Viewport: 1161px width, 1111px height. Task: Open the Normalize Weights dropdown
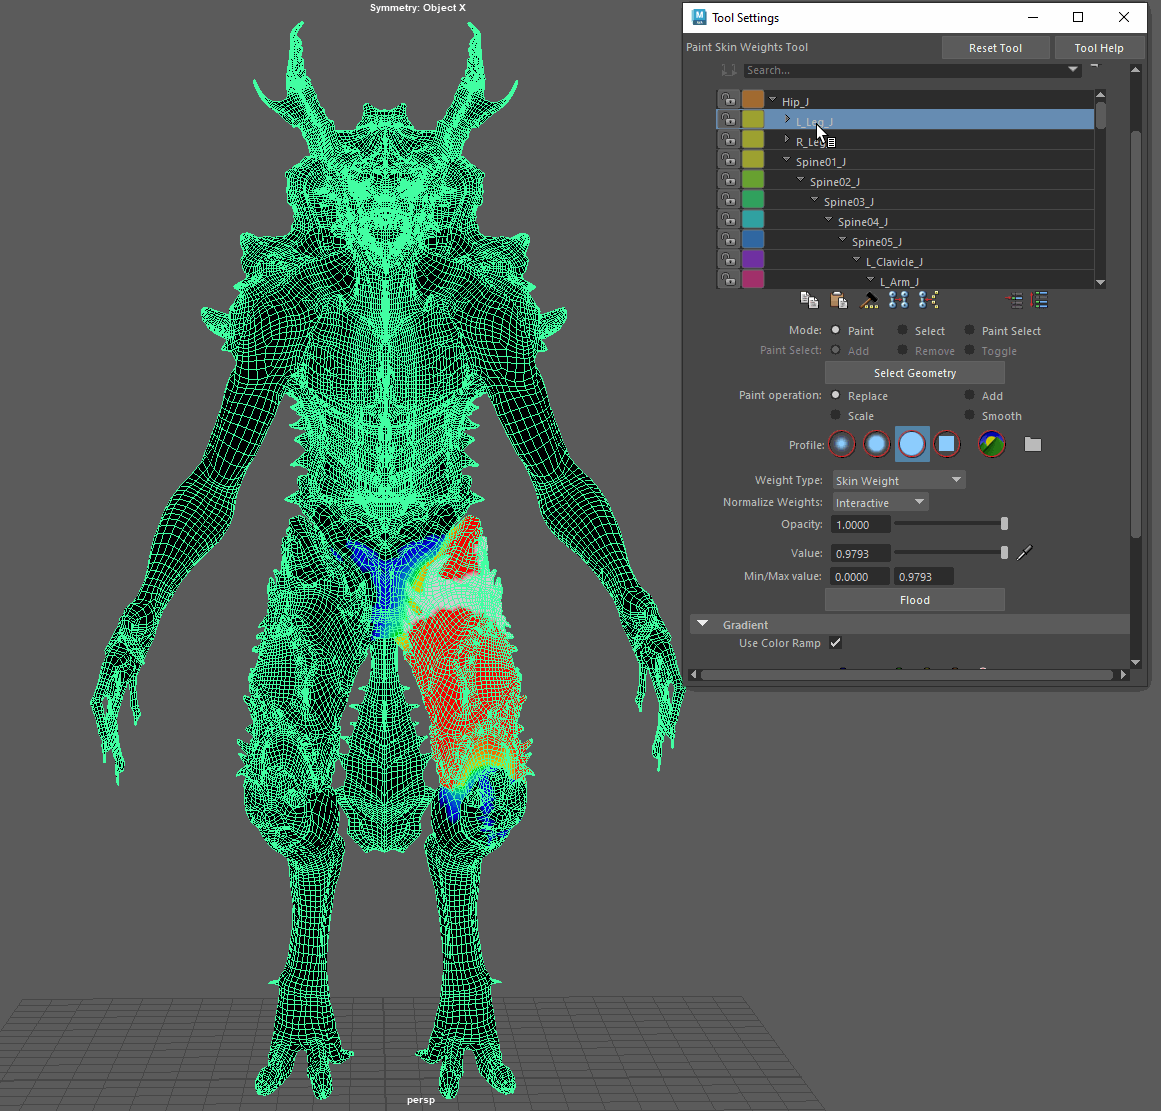(880, 503)
